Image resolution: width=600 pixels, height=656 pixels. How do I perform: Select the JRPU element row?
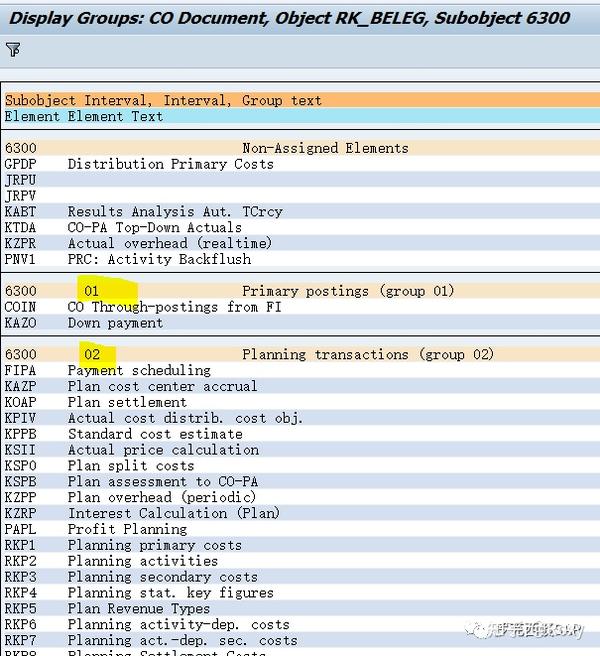[301, 180]
